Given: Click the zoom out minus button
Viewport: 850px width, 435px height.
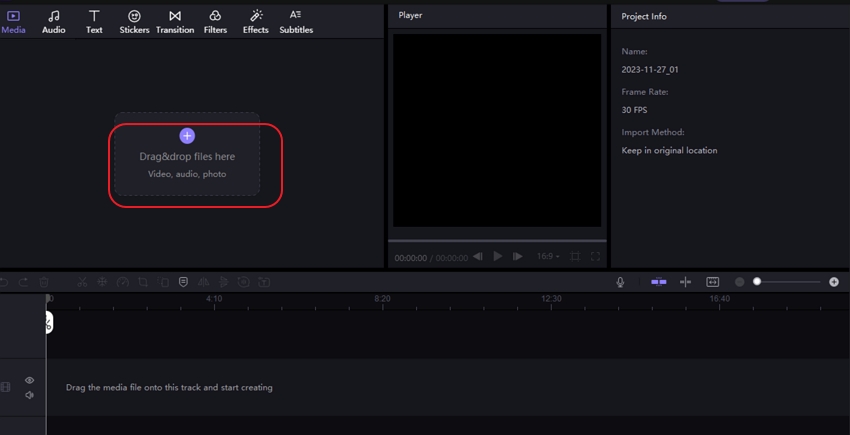Looking at the screenshot, I should pos(739,282).
